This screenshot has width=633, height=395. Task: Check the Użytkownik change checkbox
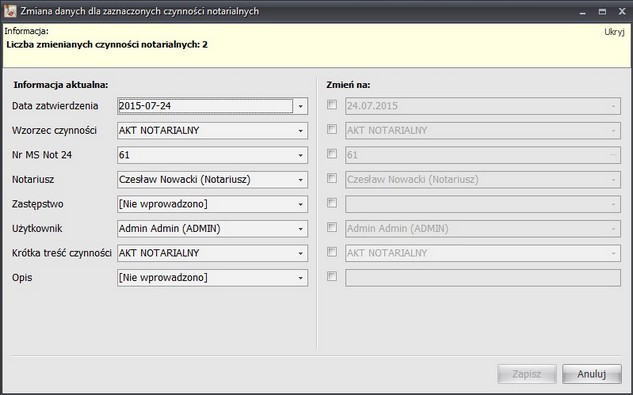pyautogui.click(x=332, y=227)
